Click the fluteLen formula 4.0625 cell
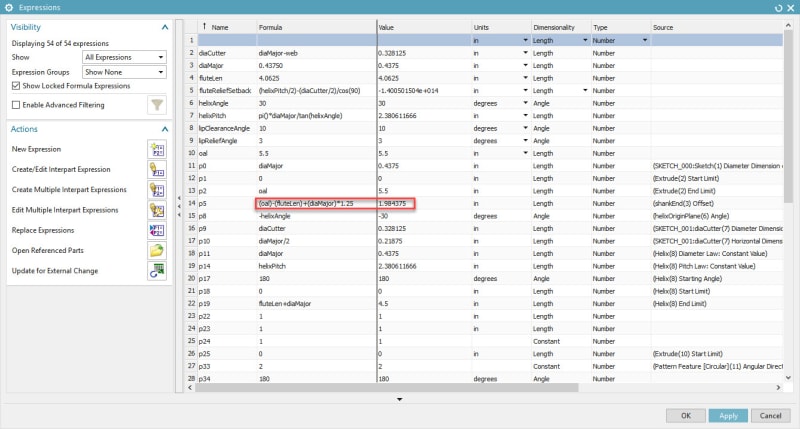Viewport: 800px width, 429px height. click(316, 78)
